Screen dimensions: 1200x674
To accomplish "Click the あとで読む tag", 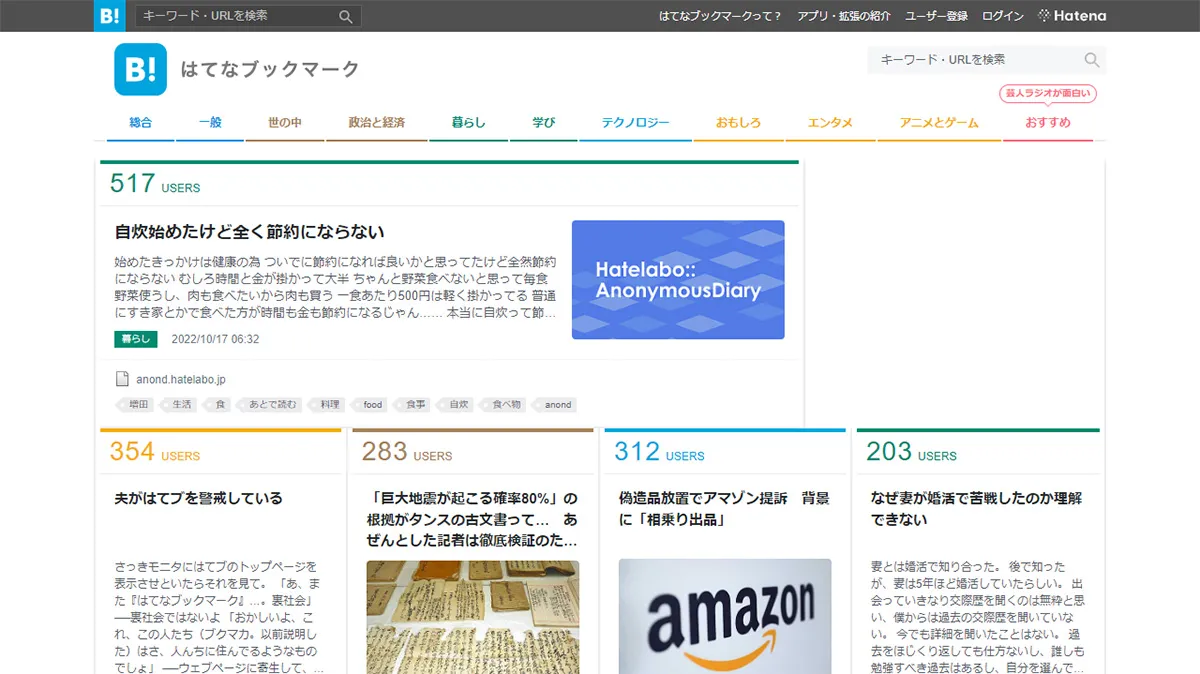I will [x=270, y=404].
